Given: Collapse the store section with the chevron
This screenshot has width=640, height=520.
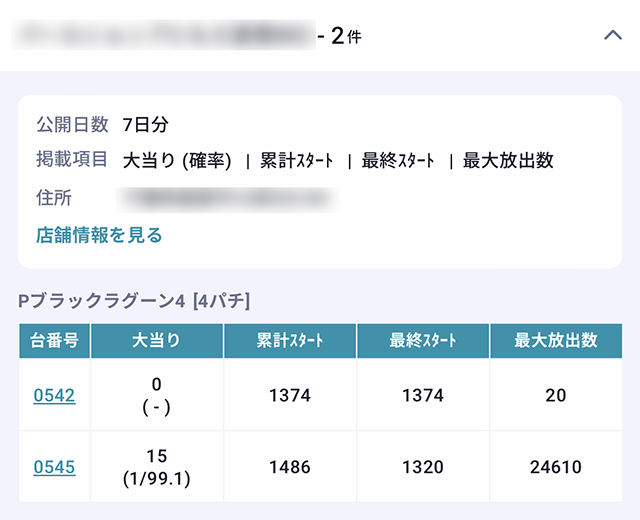Looking at the screenshot, I should (x=613, y=36).
